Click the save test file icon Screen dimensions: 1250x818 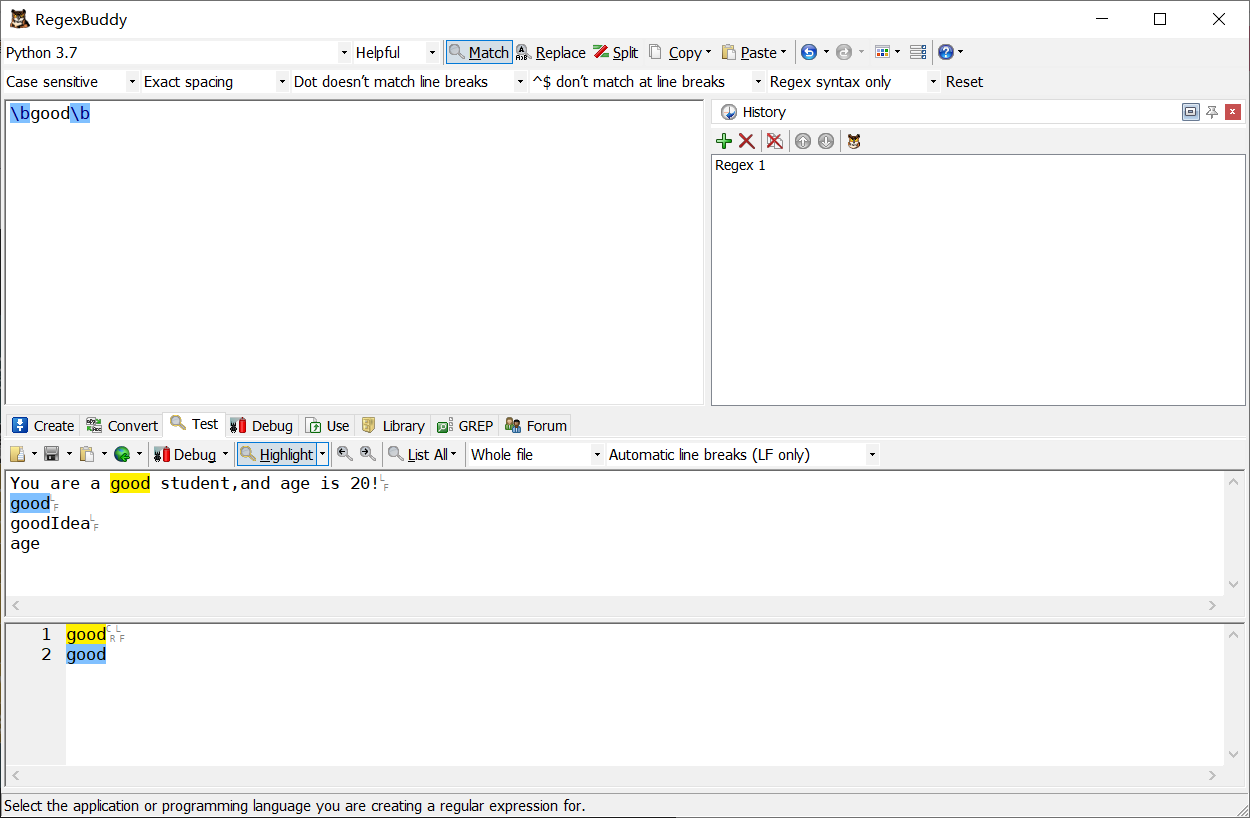[52, 454]
